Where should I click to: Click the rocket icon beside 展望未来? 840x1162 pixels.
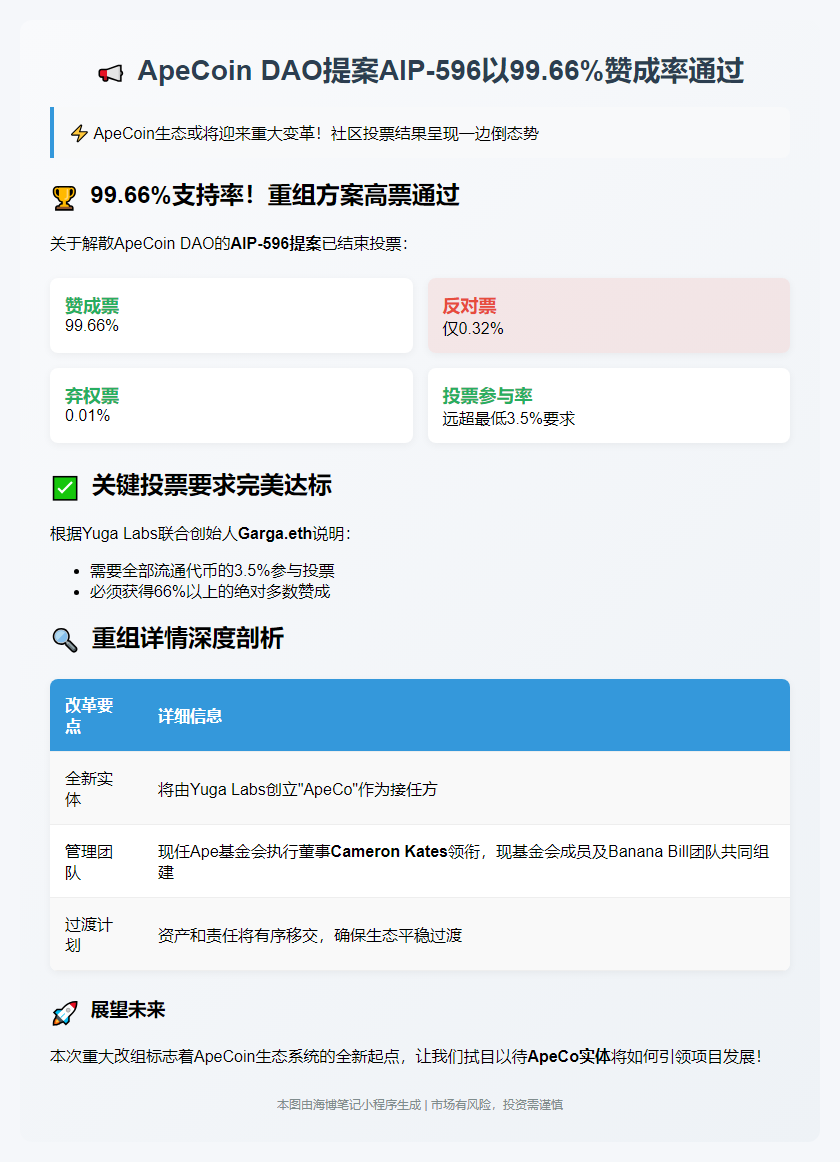[x=65, y=1012]
